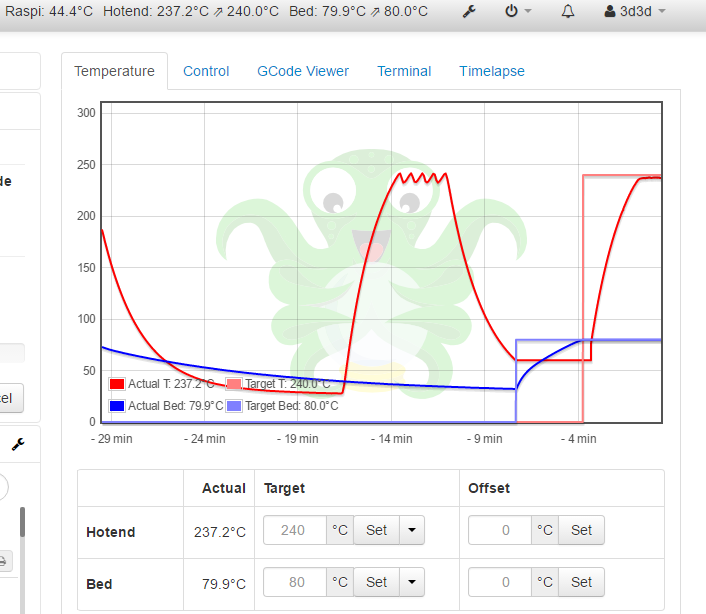Focus the Hotend target temperature field
The height and width of the screenshot is (614, 706).
pos(295,530)
